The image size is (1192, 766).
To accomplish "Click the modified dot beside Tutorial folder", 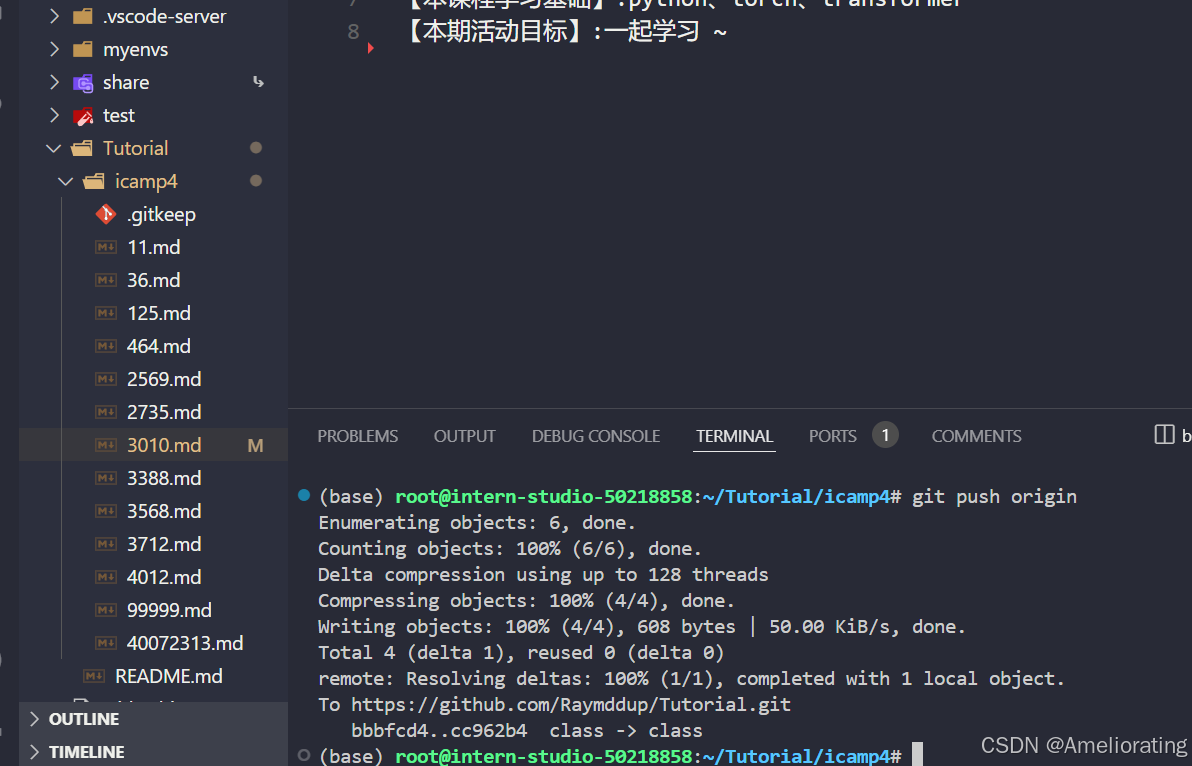I will pos(255,147).
